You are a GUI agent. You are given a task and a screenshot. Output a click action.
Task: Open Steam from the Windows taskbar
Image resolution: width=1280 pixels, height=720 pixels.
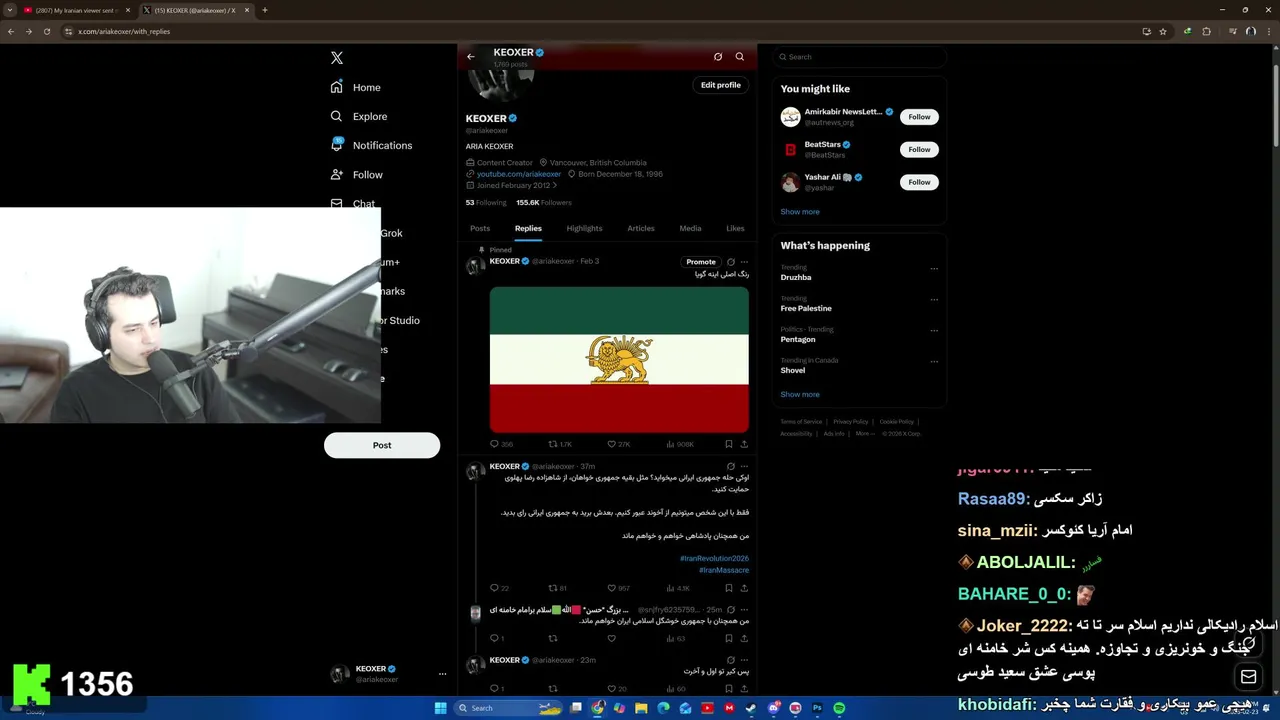751,708
